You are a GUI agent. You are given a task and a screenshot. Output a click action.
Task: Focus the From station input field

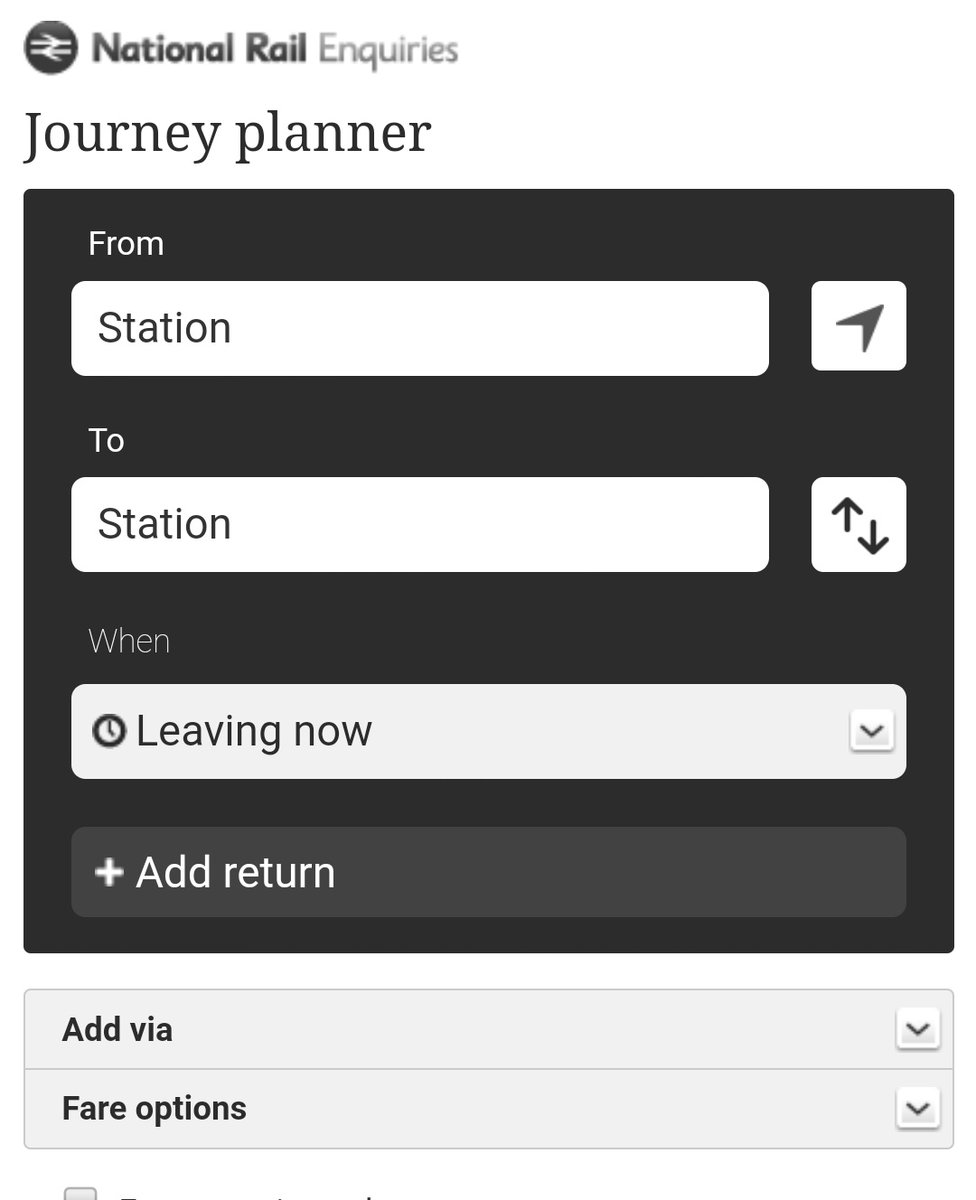pyautogui.click(x=420, y=328)
